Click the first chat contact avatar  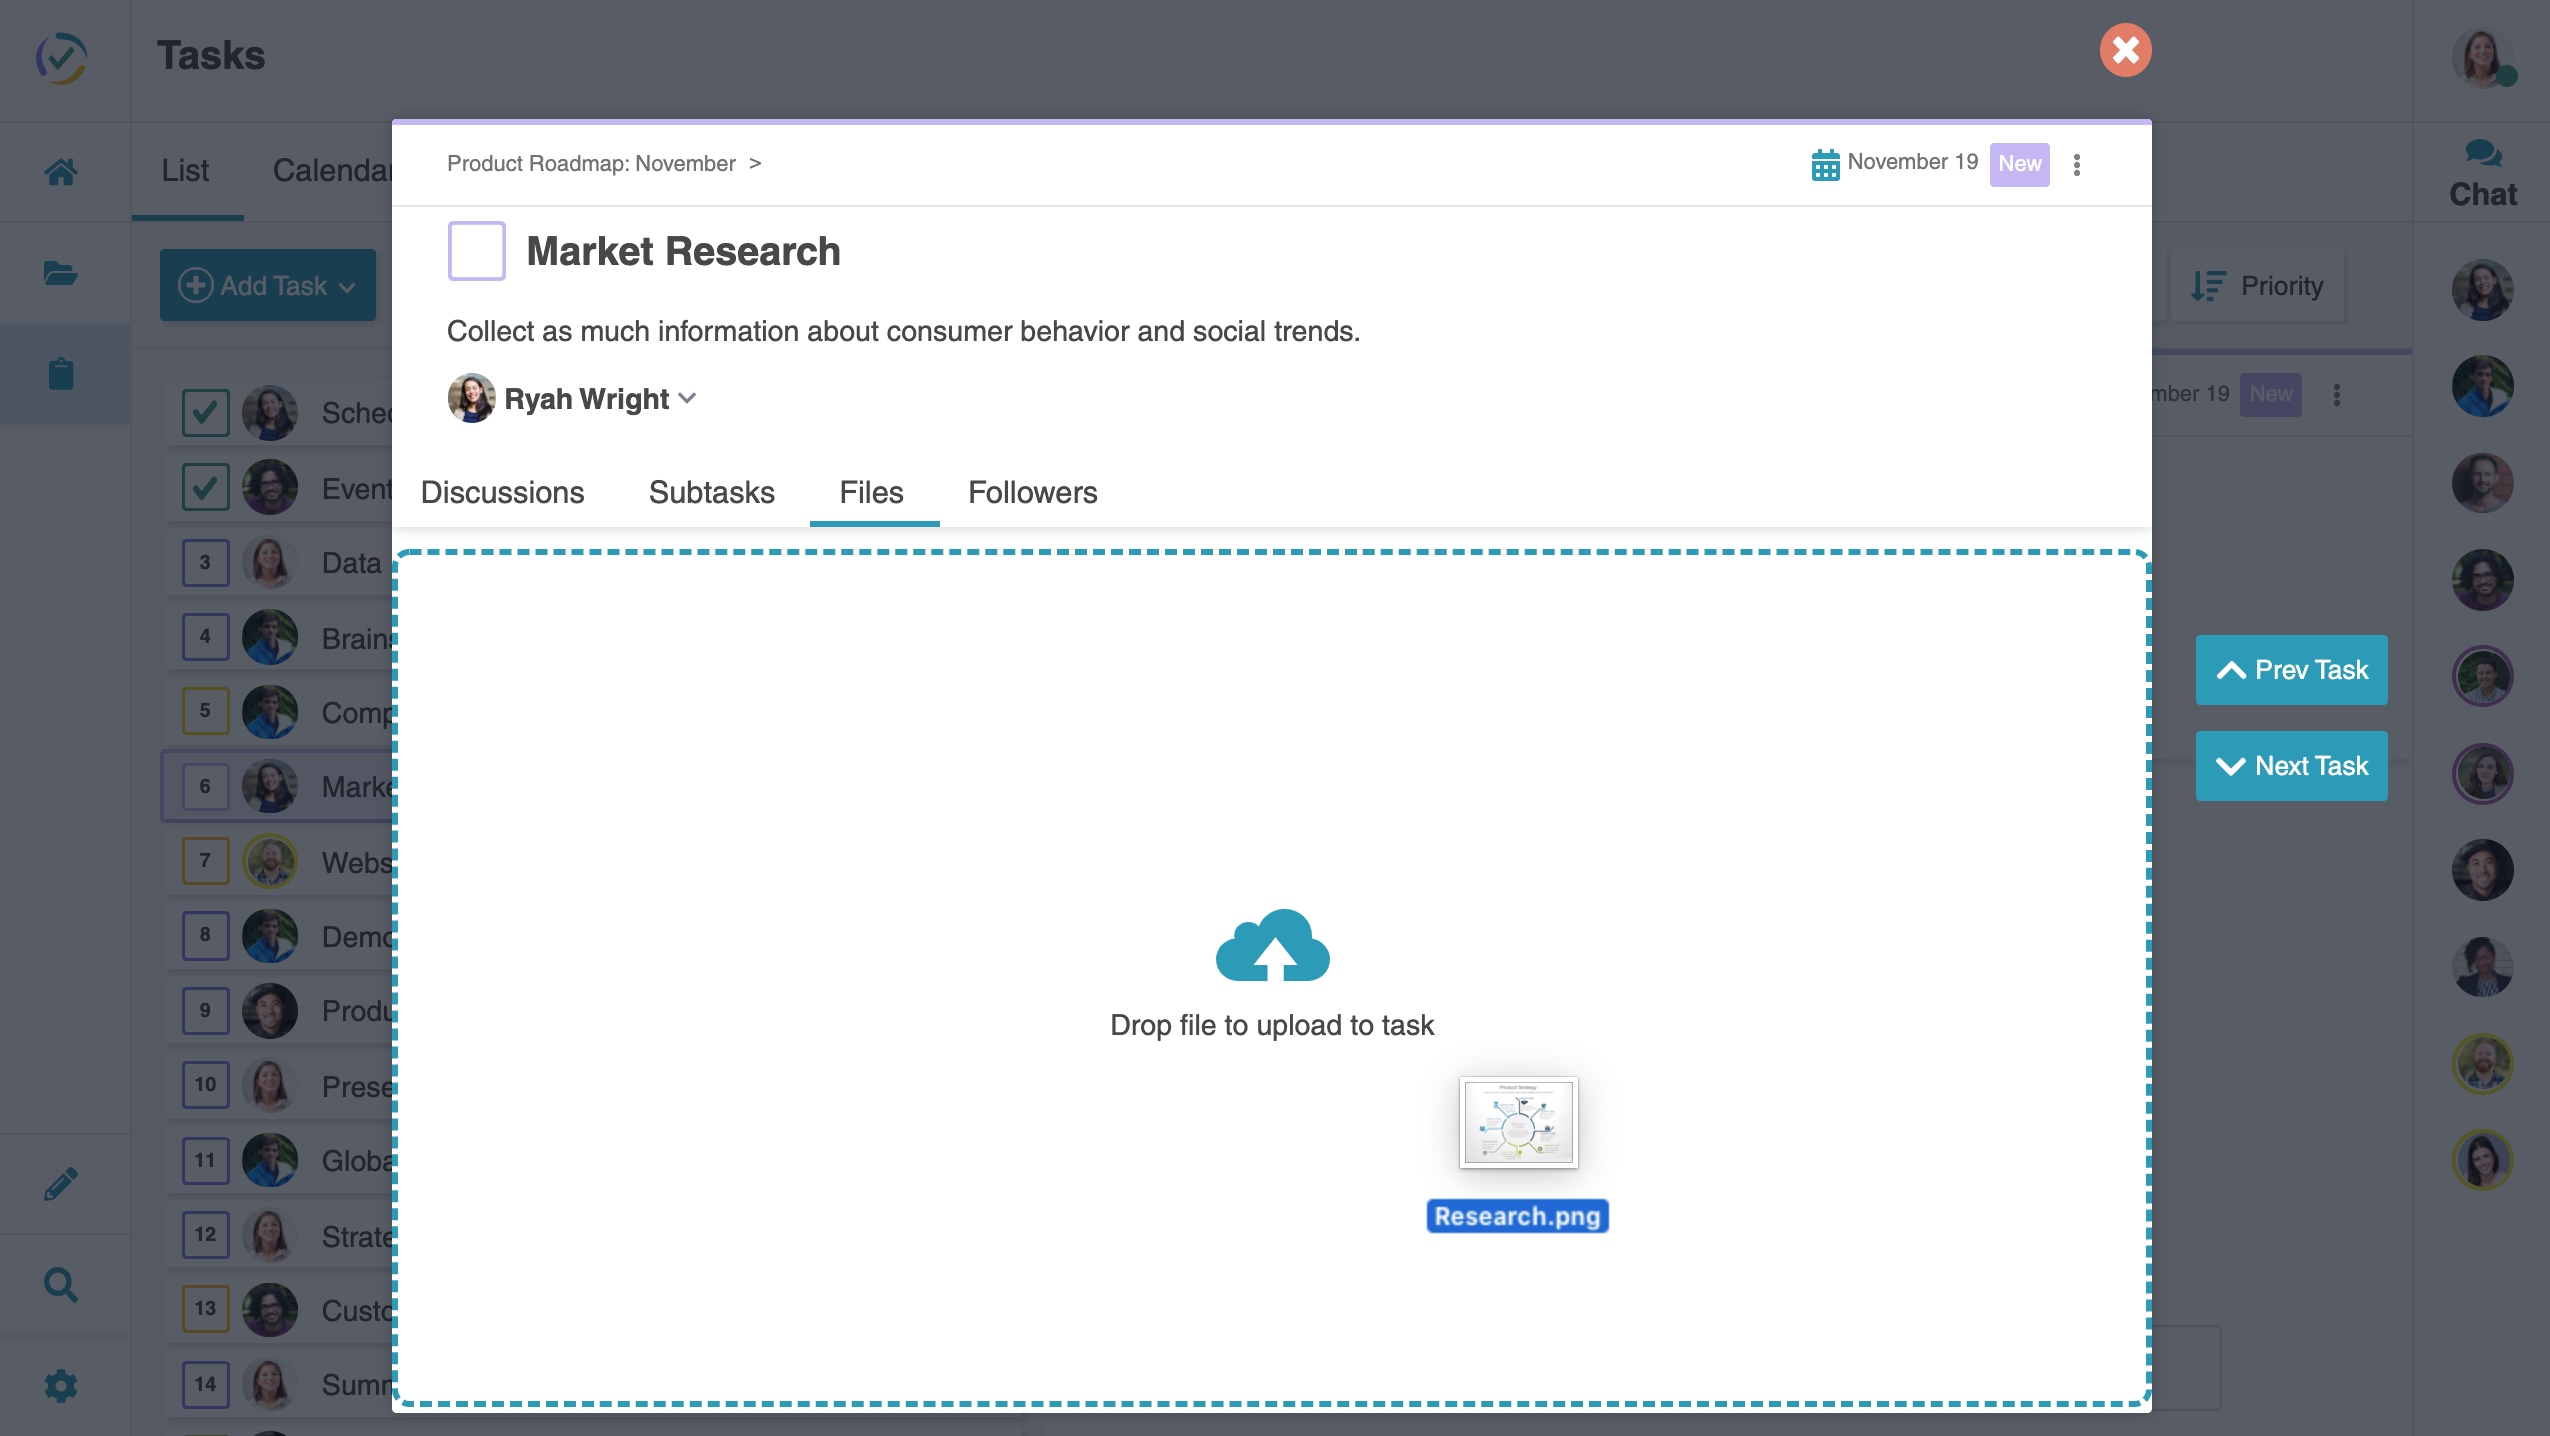click(x=2483, y=290)
